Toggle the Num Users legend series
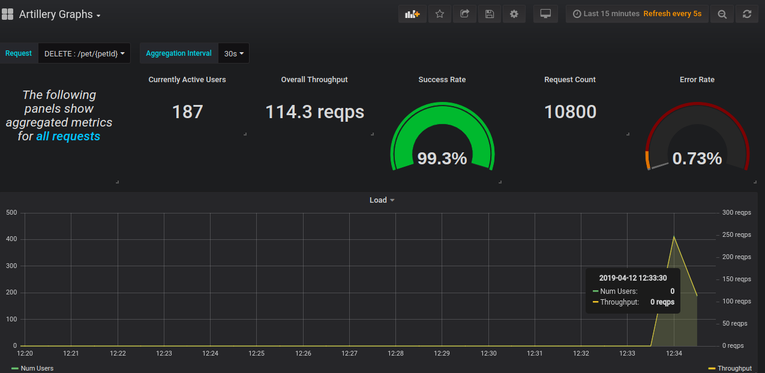Image resolution: width=765 pixels, height=373 pixels. (32, 369)
